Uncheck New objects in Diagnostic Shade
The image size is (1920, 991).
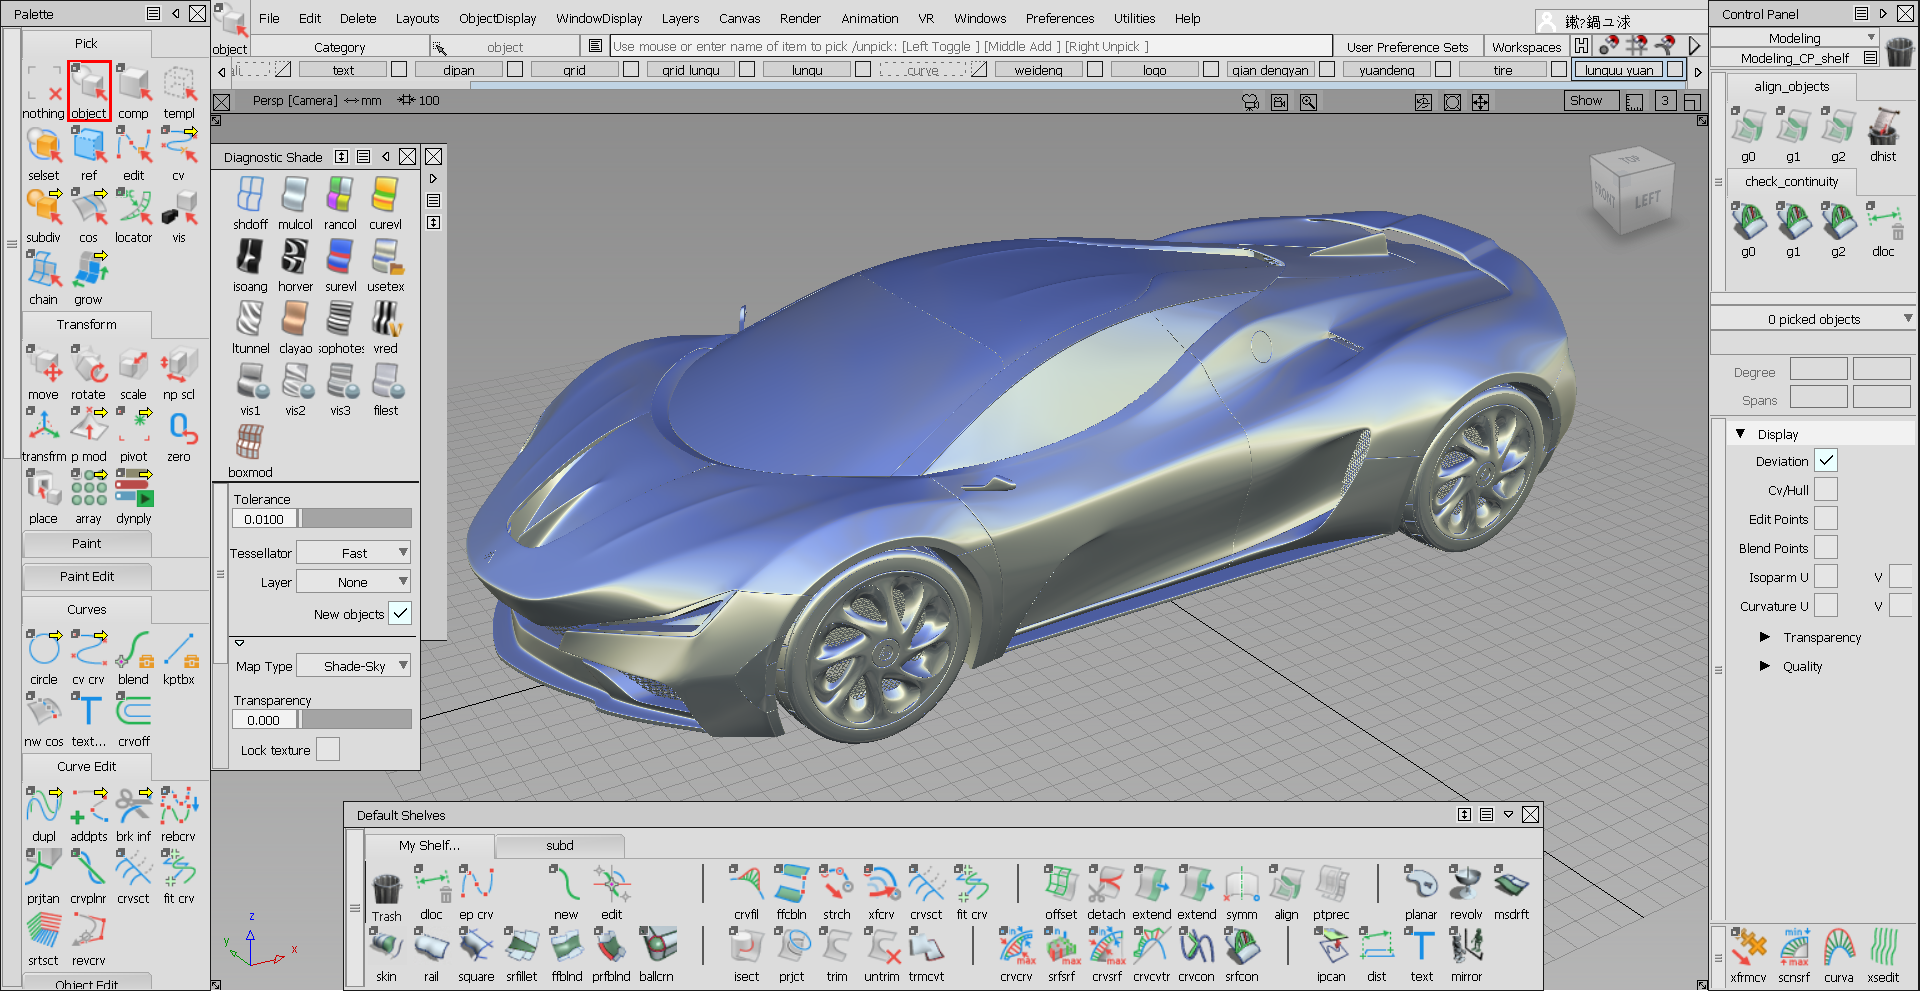tap(401, 613)
